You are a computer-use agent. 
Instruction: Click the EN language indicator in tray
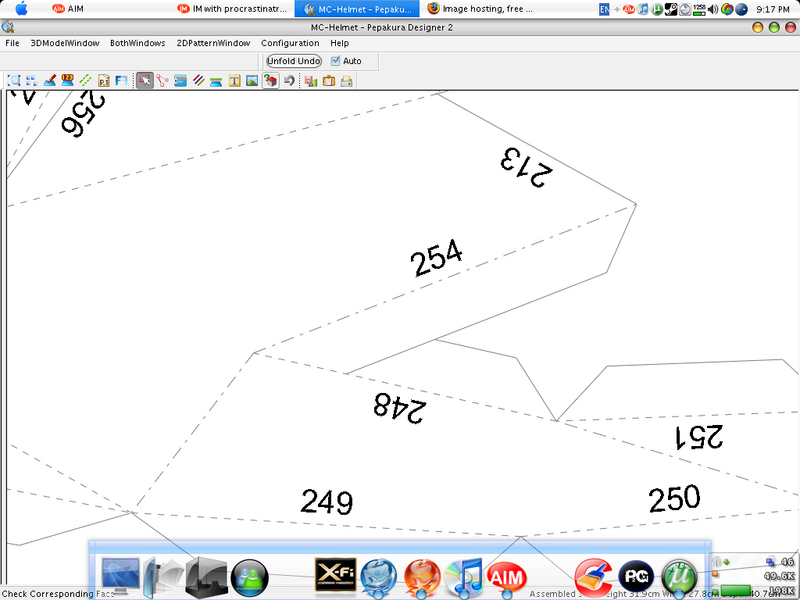604,9
